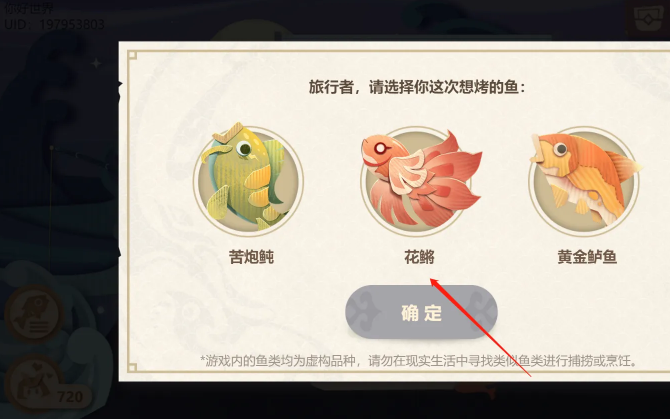The width and height of the screenshot is (670, 419).
Task: Pick the orange 黄金鲈鱼 fish portrait
Action: coord(585,181)
